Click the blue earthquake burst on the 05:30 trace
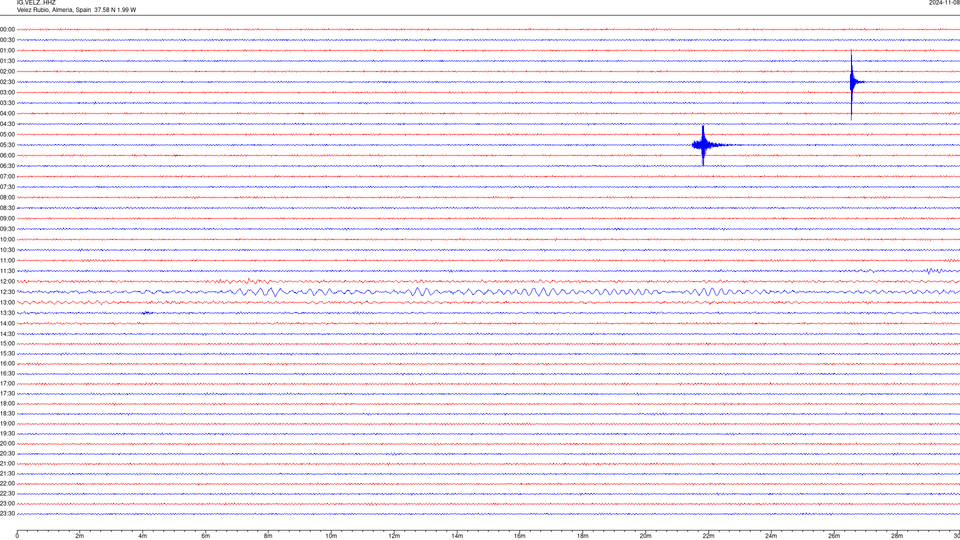This screenshot has width=960, height=540. (703, 145)
